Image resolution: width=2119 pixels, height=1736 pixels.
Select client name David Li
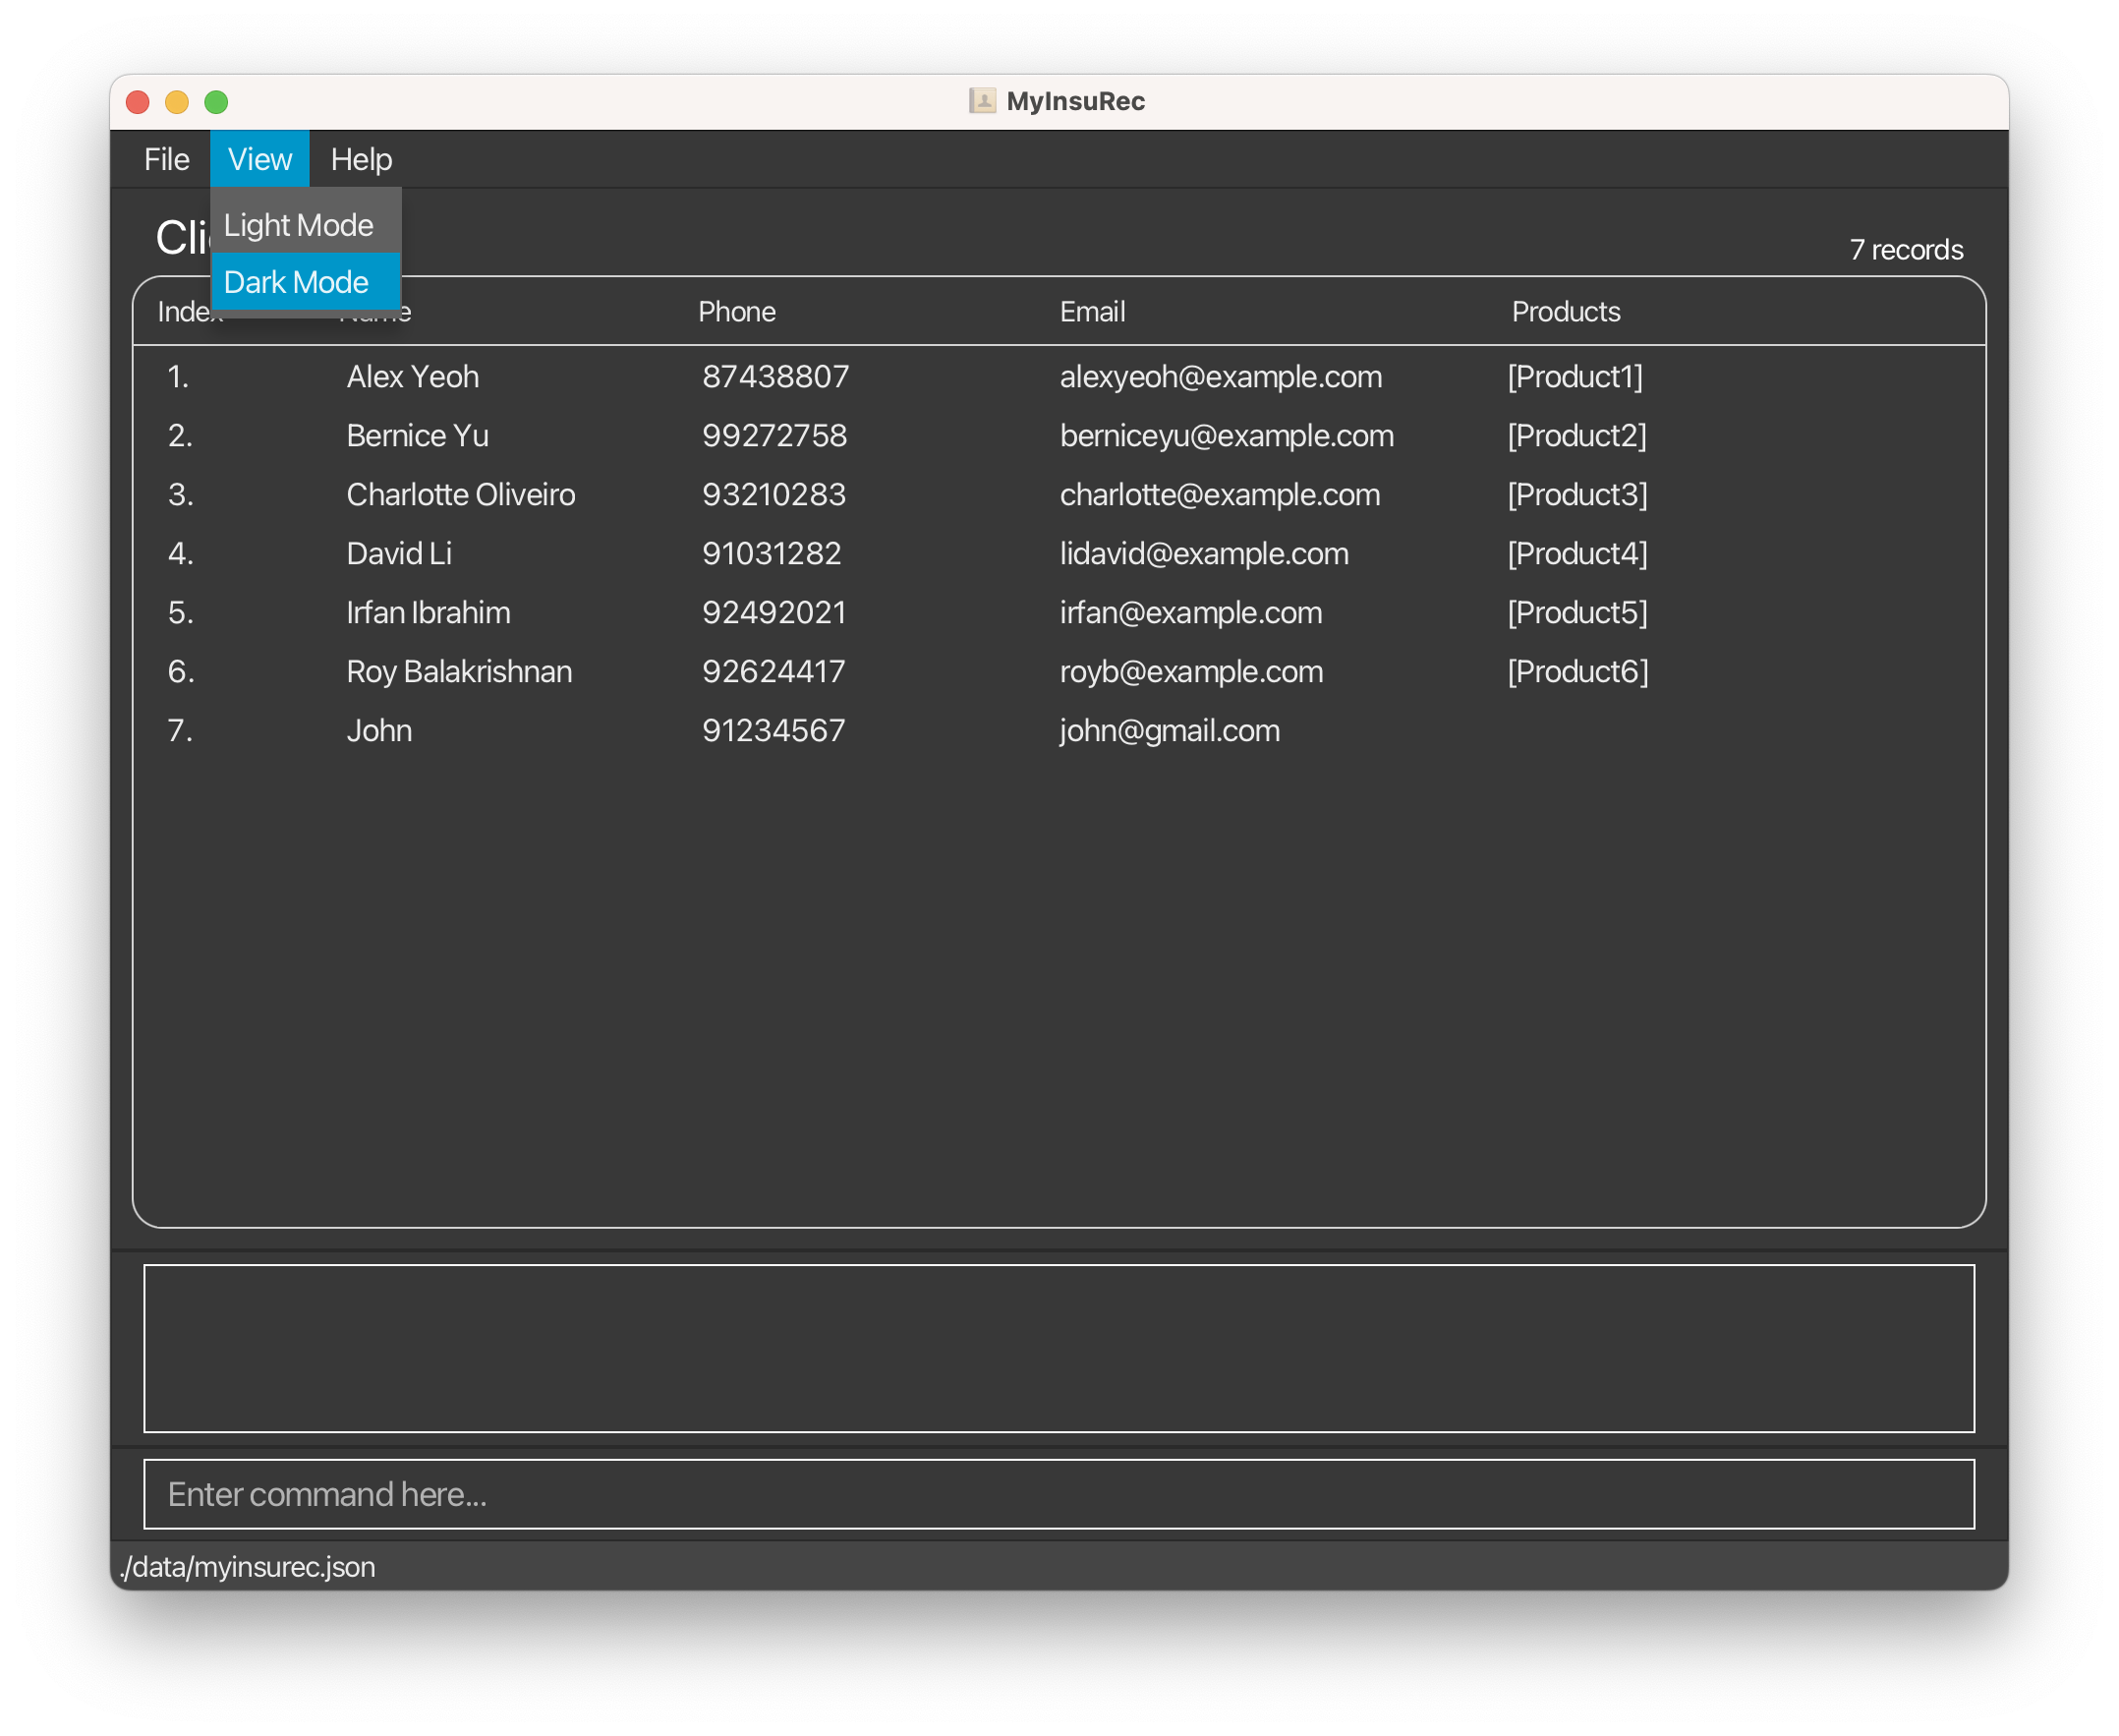click(x=399, y=554)
